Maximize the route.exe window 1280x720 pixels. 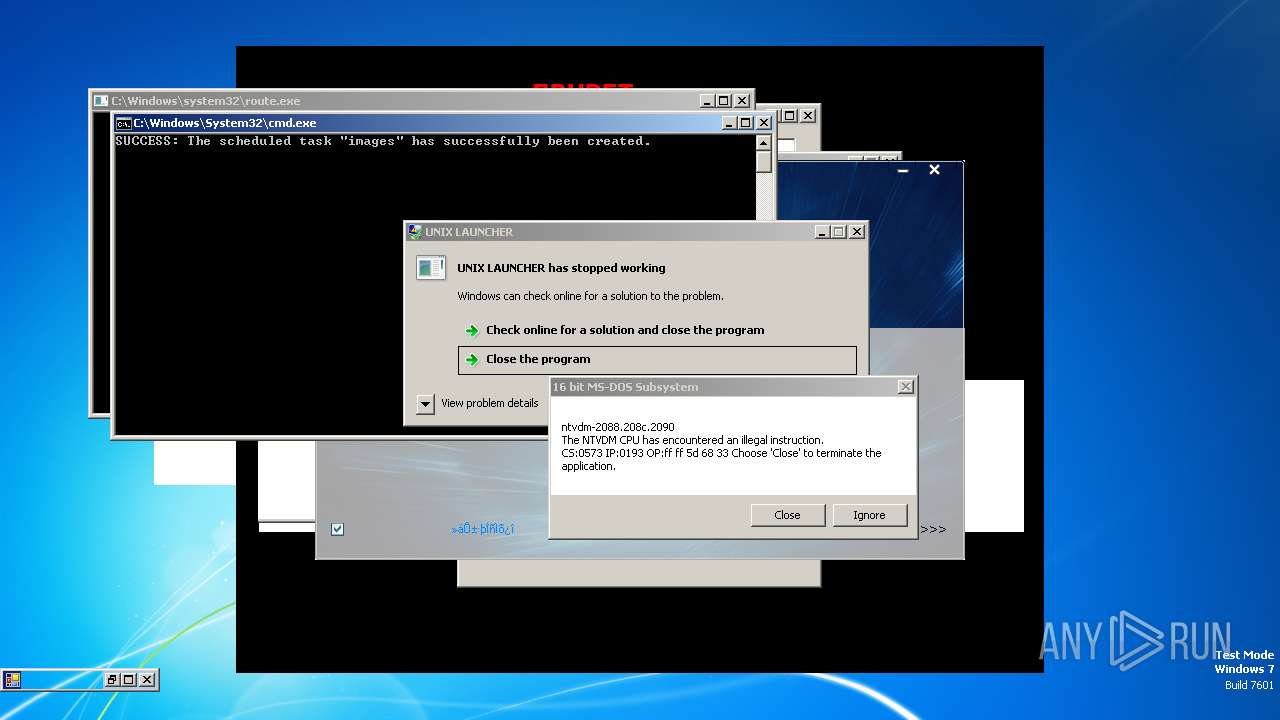tap(724, 101)
